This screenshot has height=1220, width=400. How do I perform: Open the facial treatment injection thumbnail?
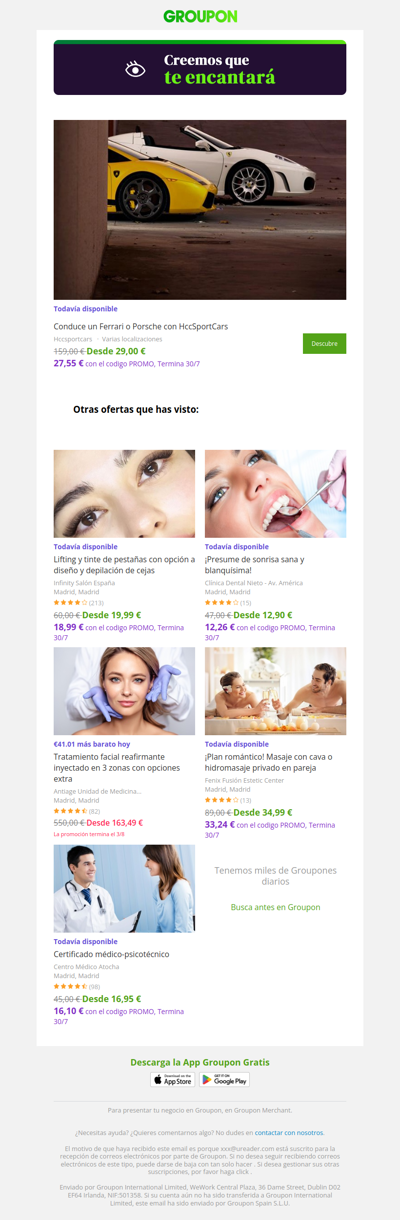pos(124,691)
